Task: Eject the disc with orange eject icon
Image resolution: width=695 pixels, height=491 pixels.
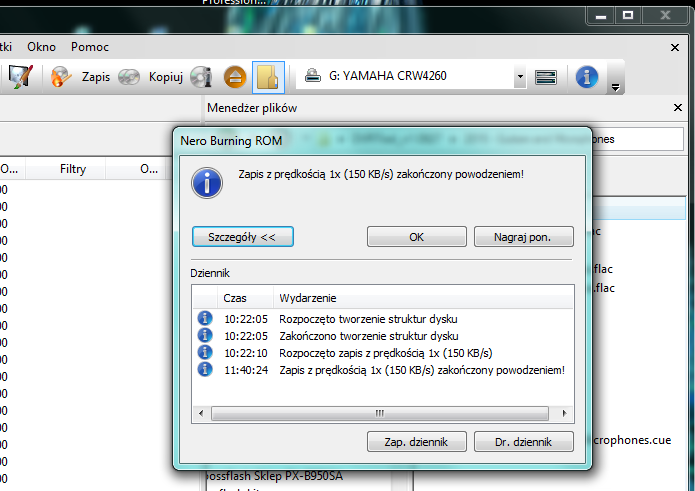Action: click(235, 77)
